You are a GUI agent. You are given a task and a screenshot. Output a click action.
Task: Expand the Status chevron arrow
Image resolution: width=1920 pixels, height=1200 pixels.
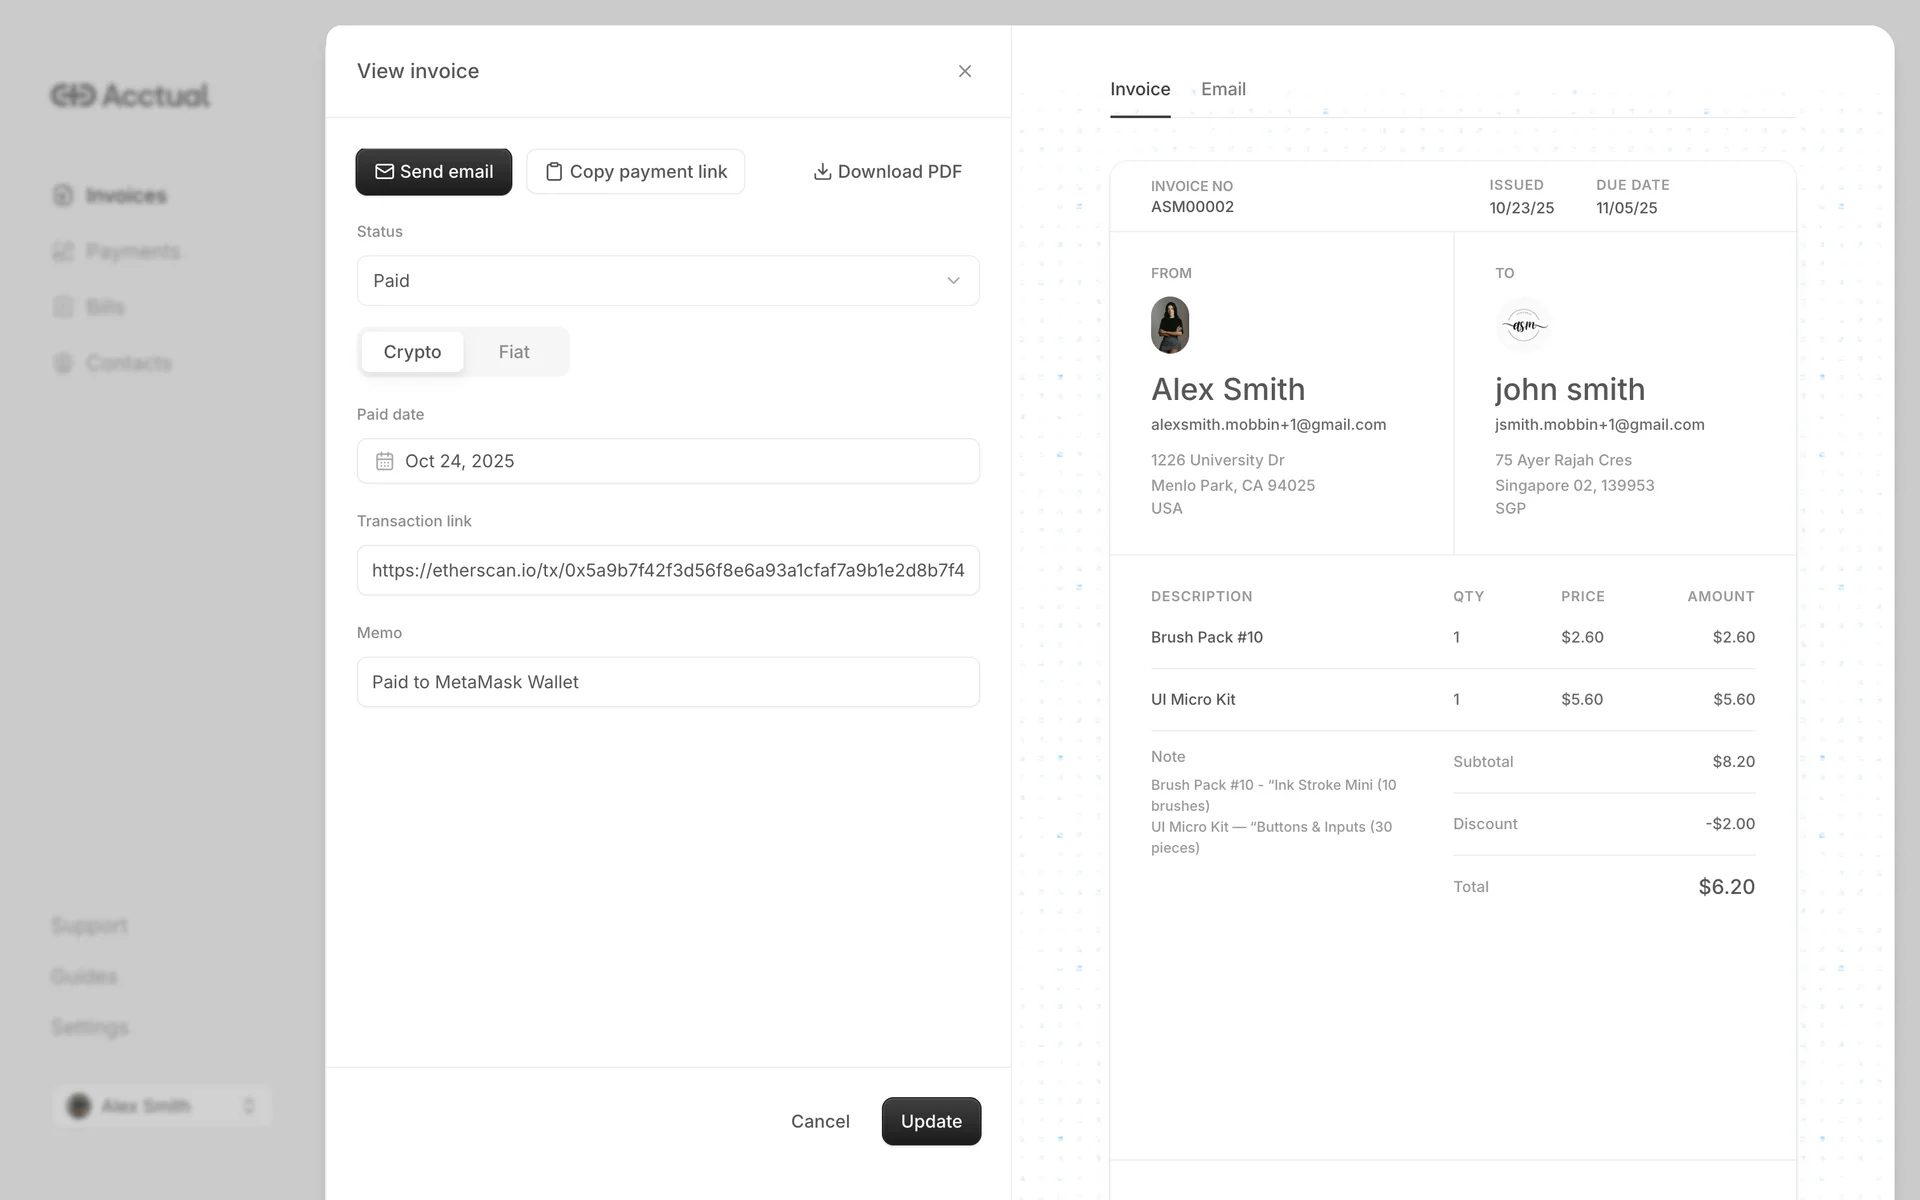tap(953, 281)
